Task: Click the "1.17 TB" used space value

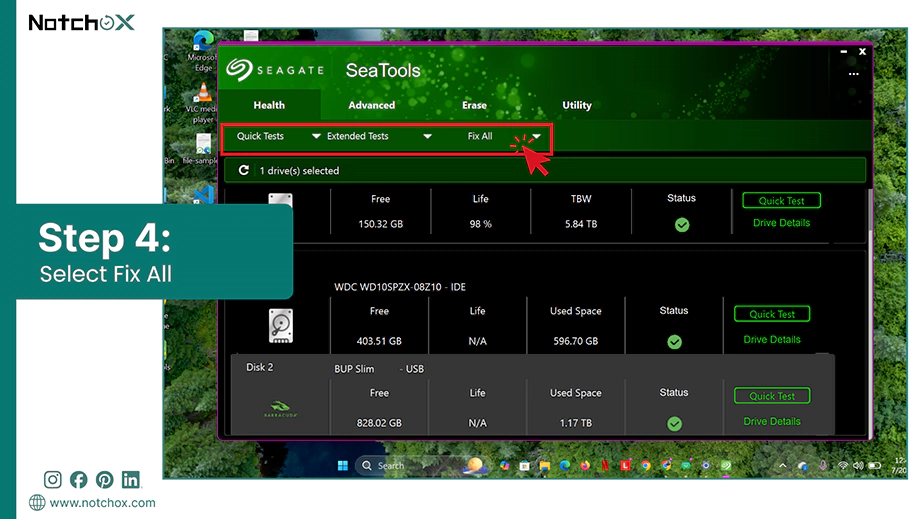Action: click(575, 423)
